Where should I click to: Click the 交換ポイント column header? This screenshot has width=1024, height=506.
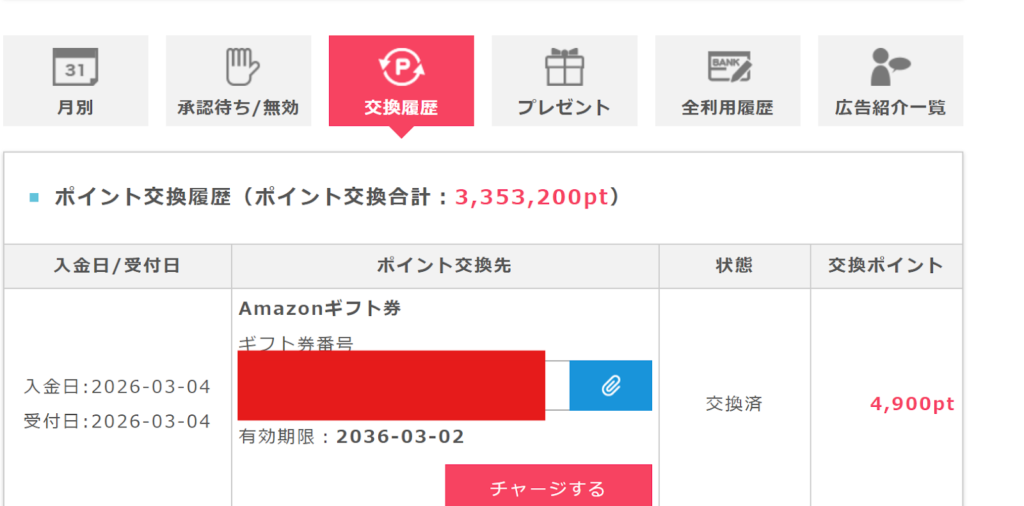(886, 266)
